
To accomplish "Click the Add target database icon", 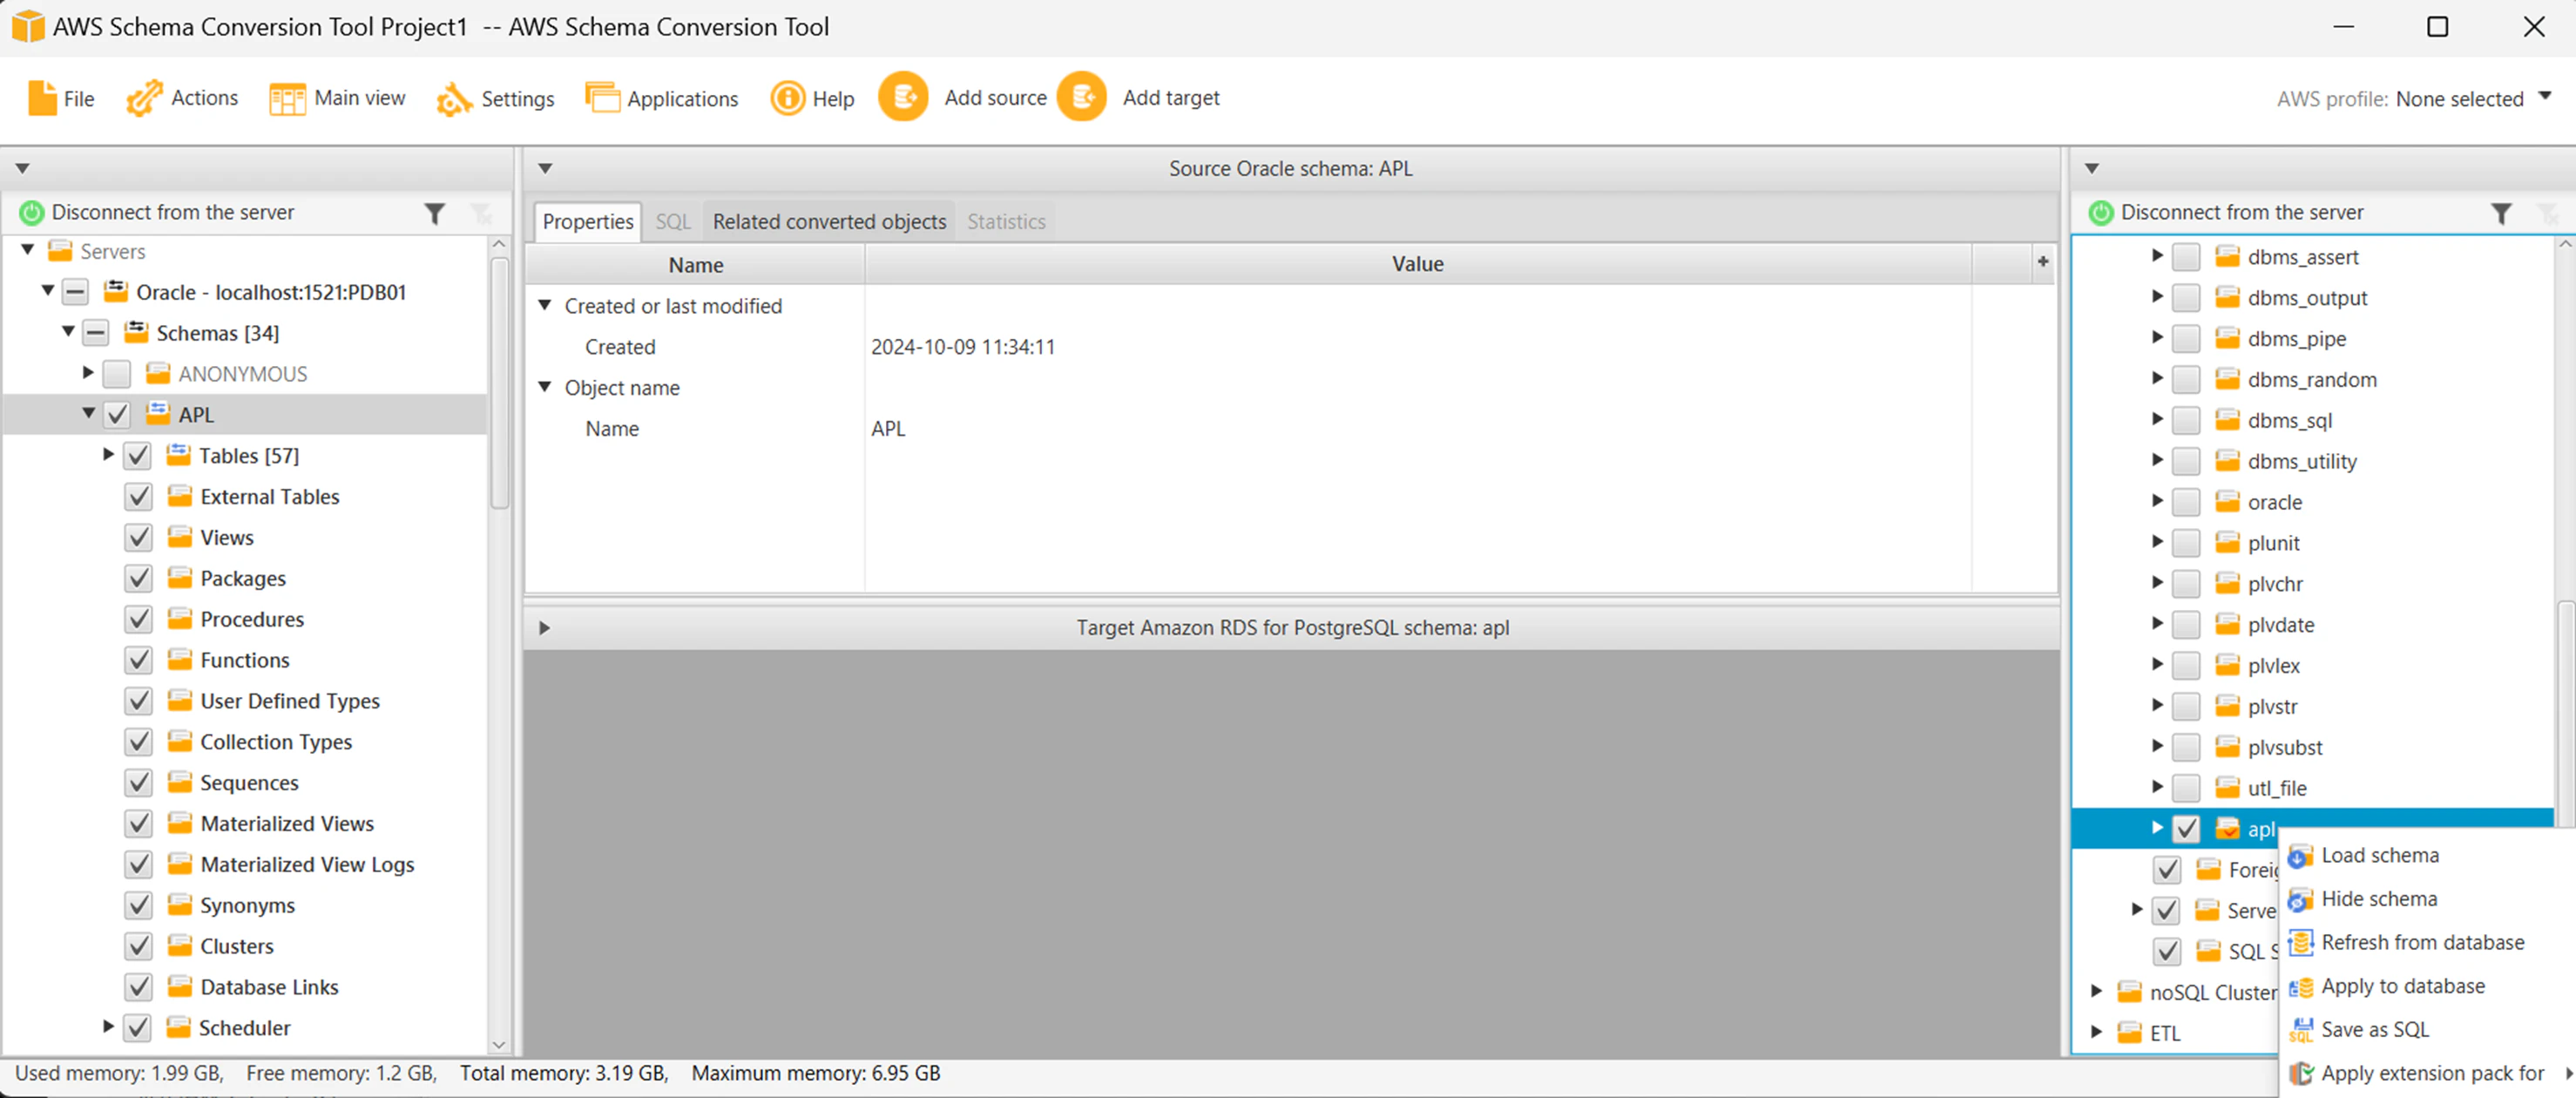I will coord(1082,97).
